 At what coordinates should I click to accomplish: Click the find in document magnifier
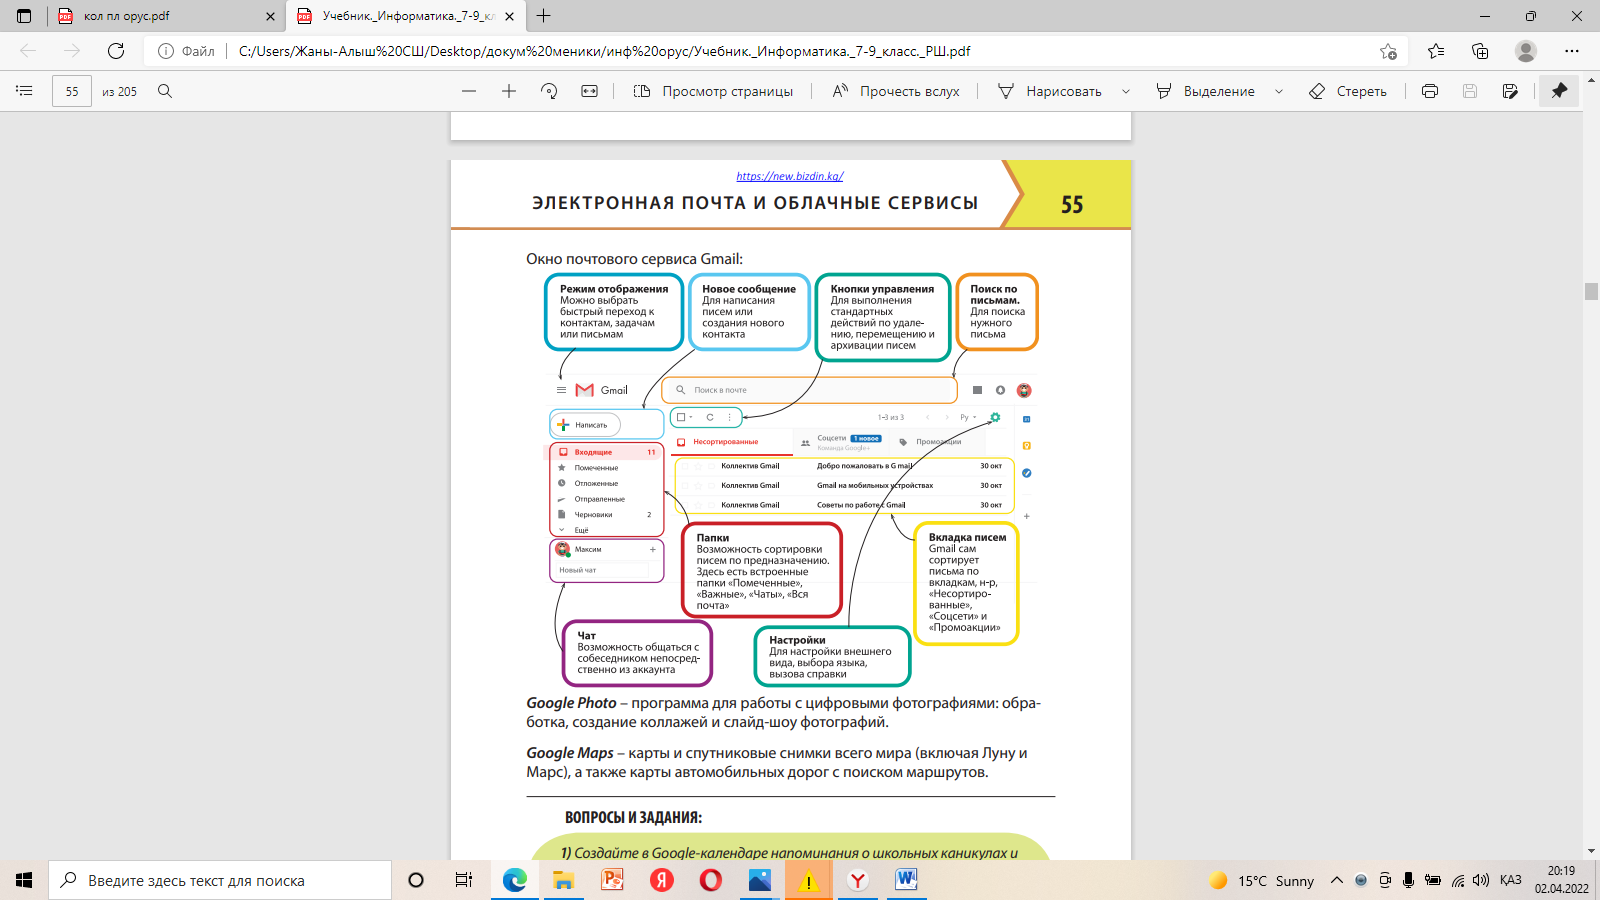point(165,91)
